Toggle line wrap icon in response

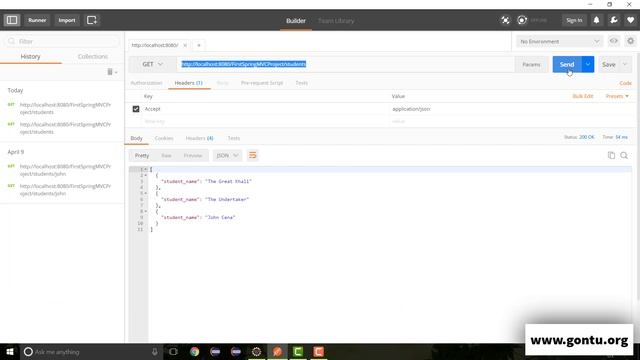coord(253,155)
